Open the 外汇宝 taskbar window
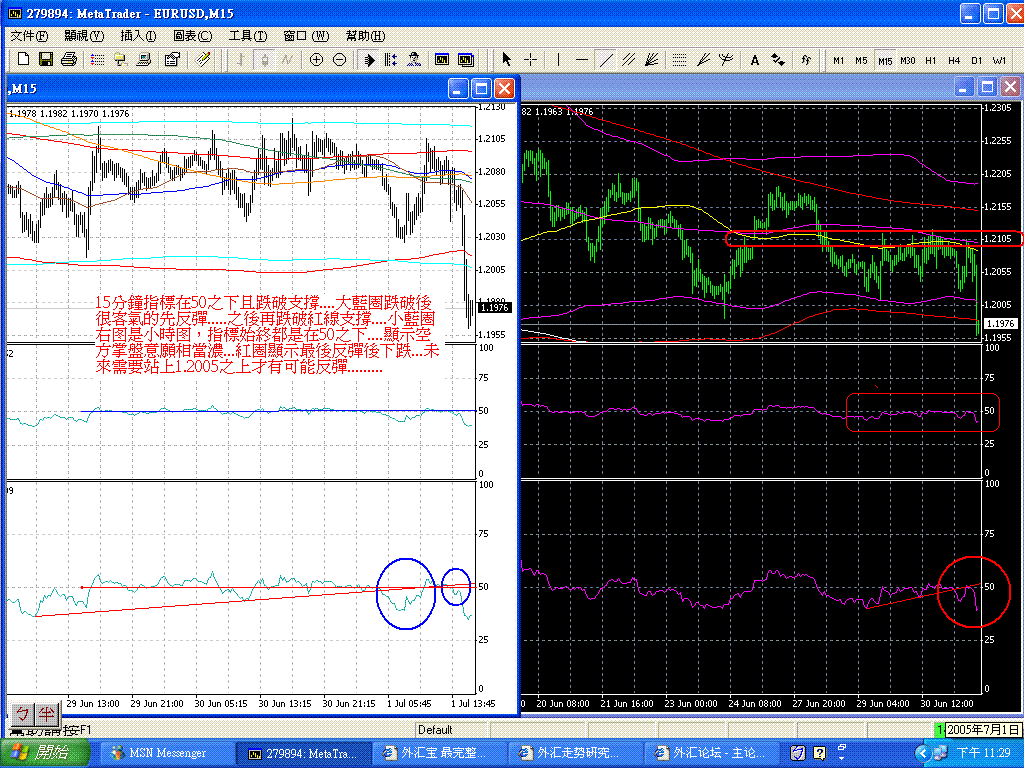The height and width of the screenshot is (768, 1024). [440, 754]
